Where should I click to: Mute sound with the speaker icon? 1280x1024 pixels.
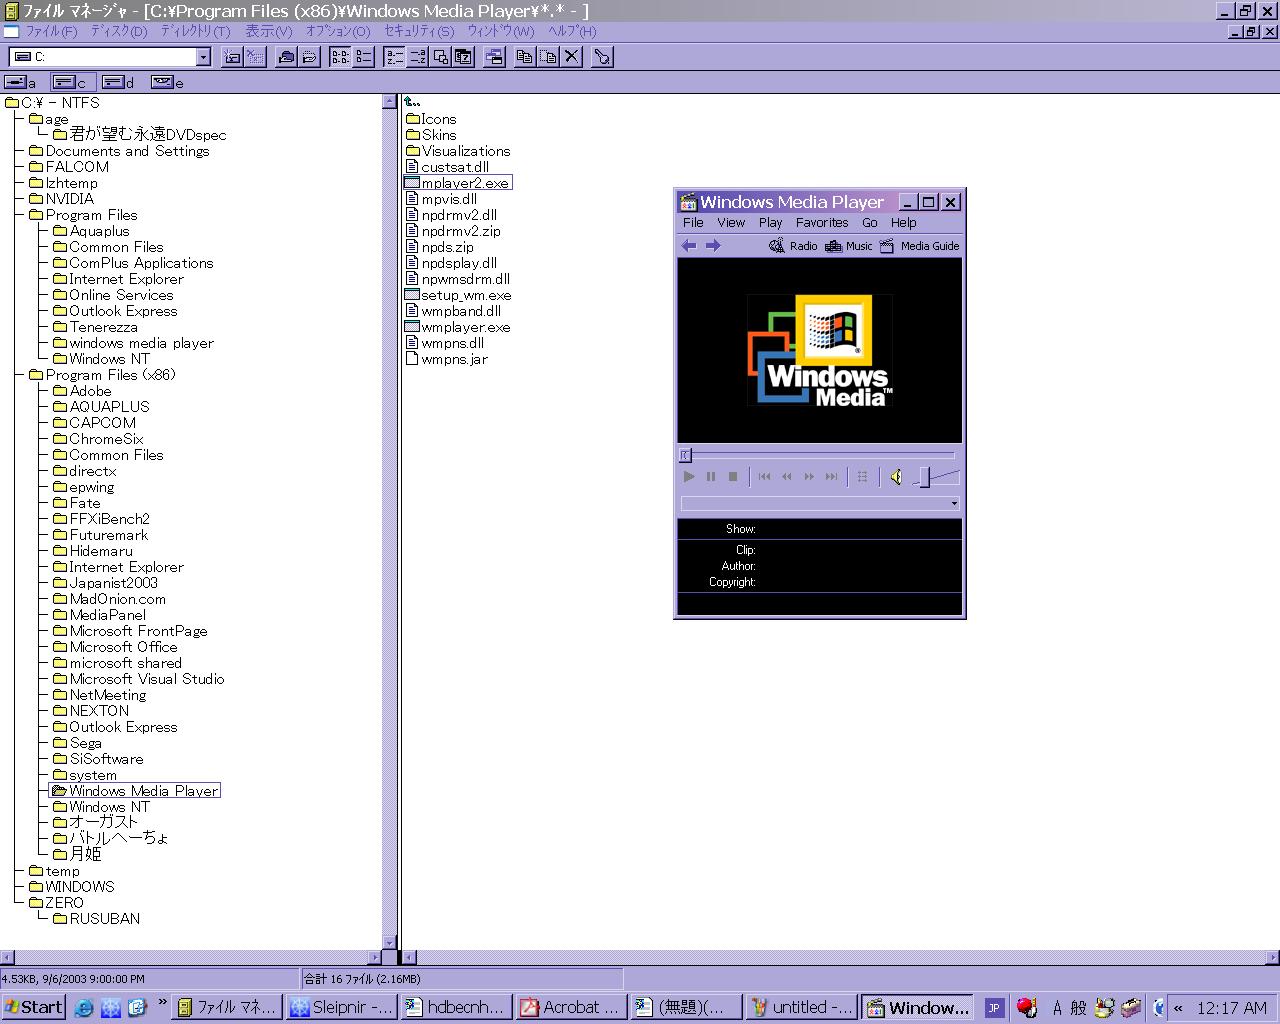tap(896, 477)
